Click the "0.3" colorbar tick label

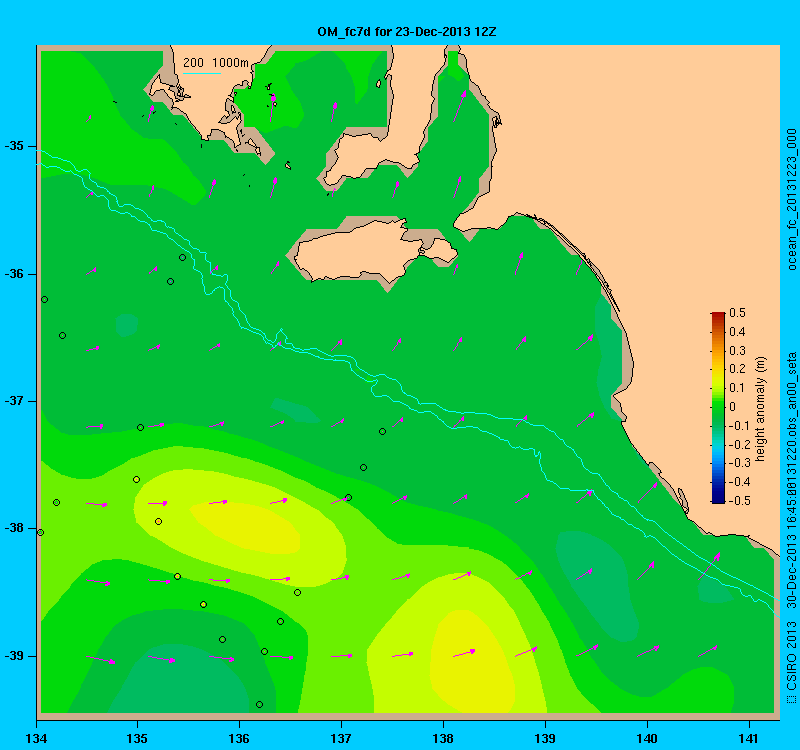click(x=737, y=351)
